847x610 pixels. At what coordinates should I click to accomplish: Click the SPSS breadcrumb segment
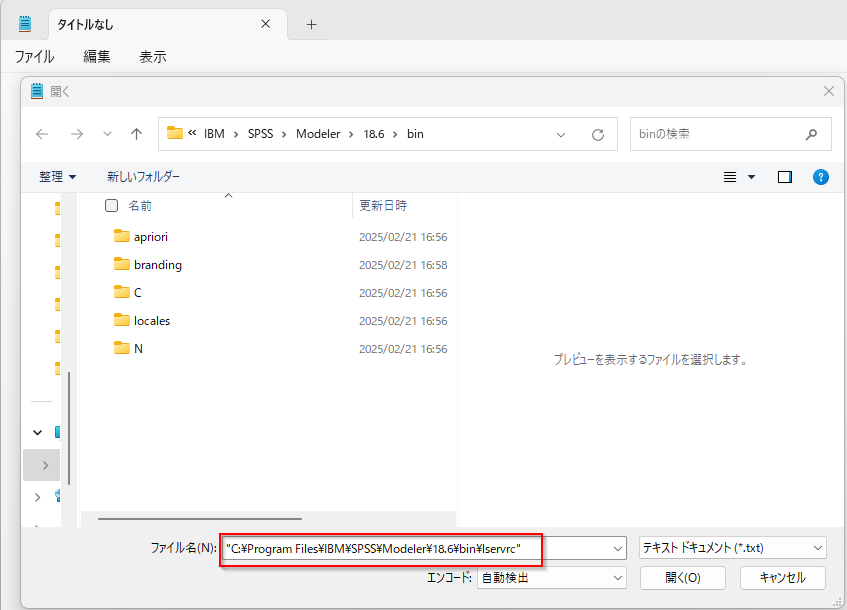click(x=260, y=134)
